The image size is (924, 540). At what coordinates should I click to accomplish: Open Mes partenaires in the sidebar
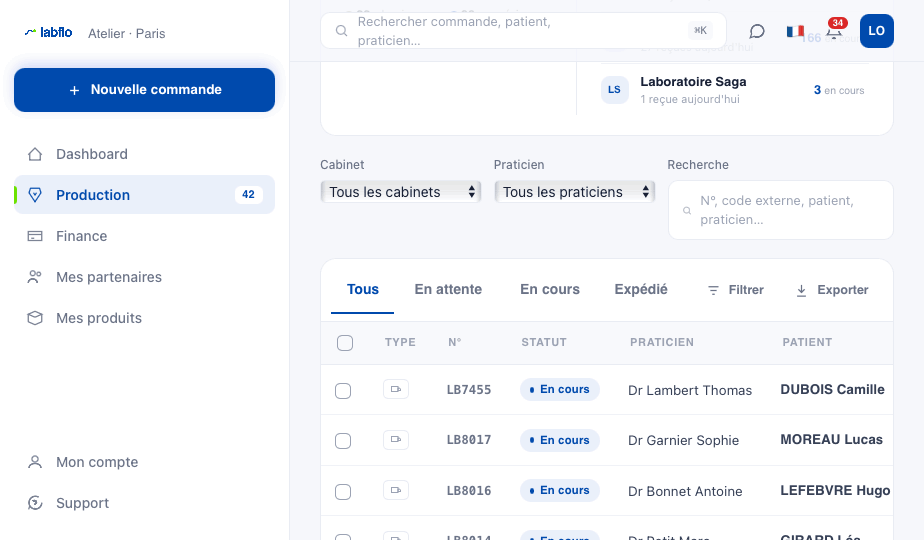144,277
